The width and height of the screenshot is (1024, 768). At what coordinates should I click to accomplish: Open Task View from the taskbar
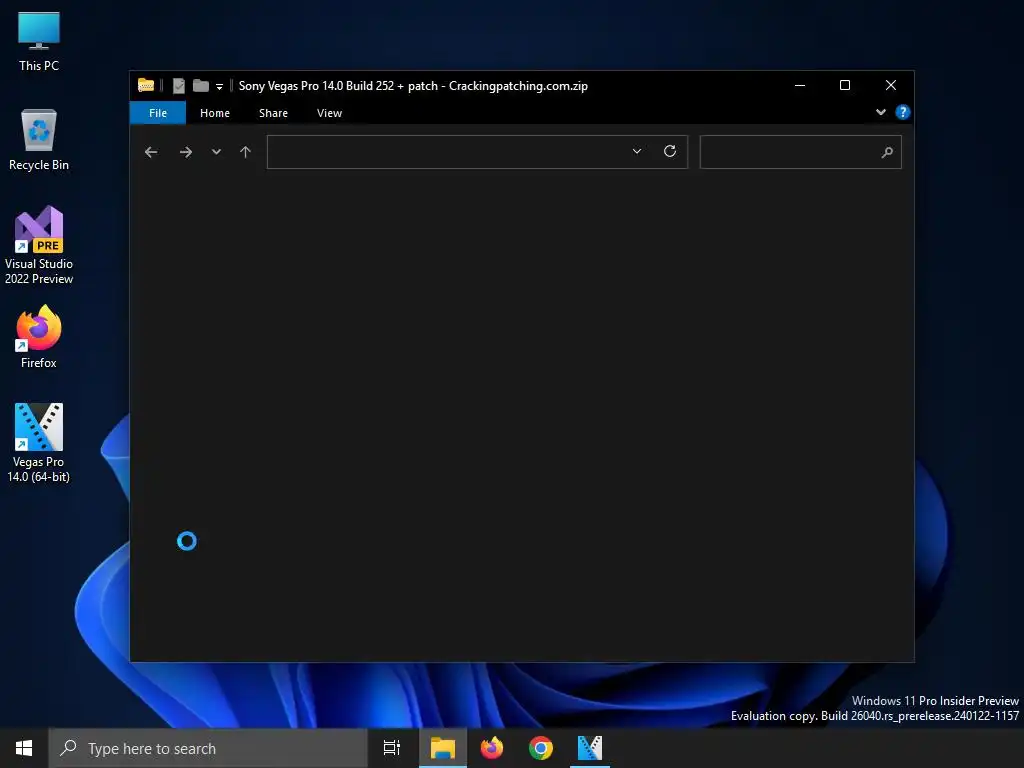point(392,748)
